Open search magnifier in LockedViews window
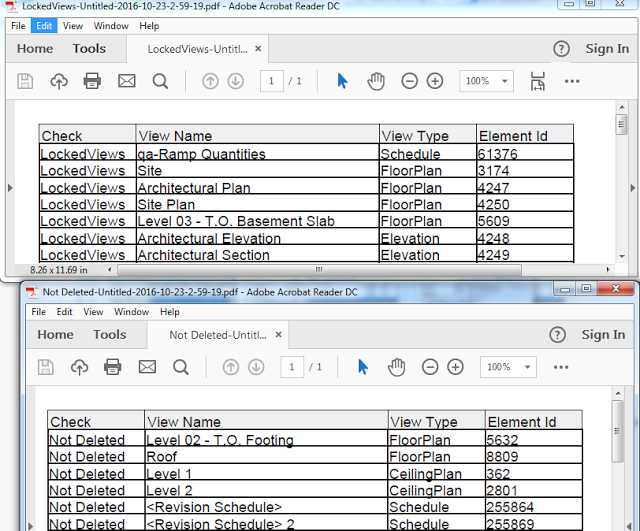Screen dimensions: 640x531 tap(160, 81)
